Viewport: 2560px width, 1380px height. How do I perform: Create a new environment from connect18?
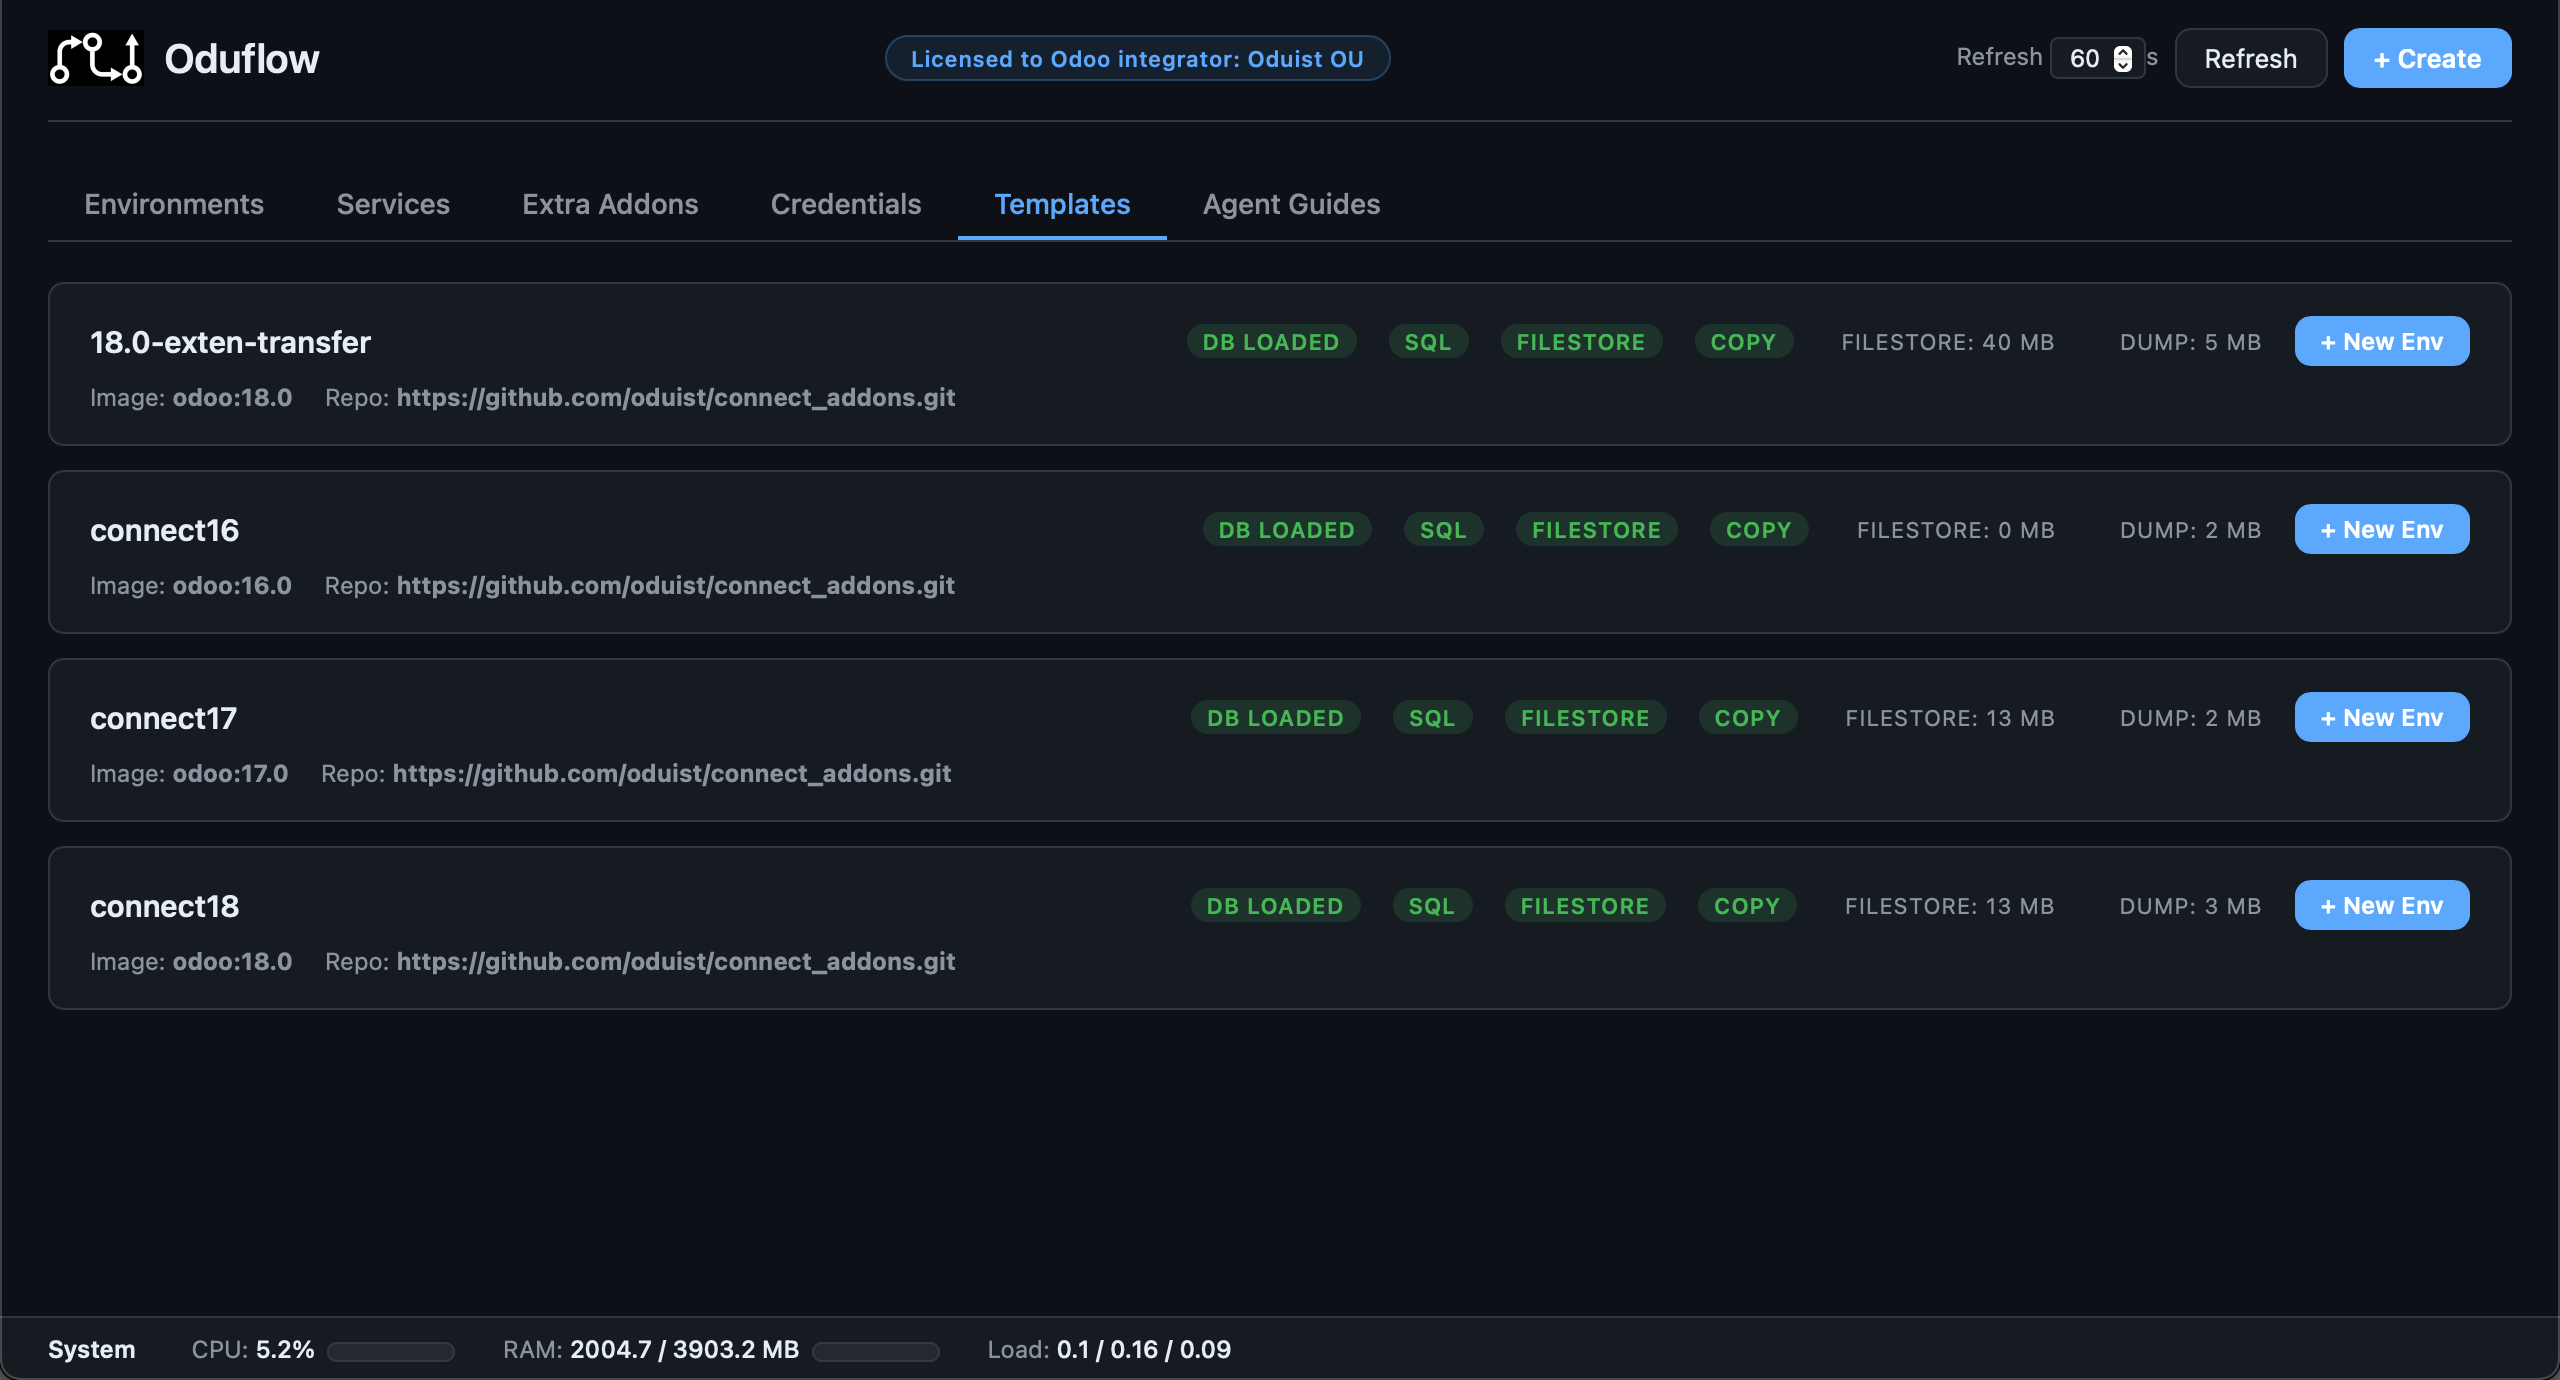(2381, 905)
